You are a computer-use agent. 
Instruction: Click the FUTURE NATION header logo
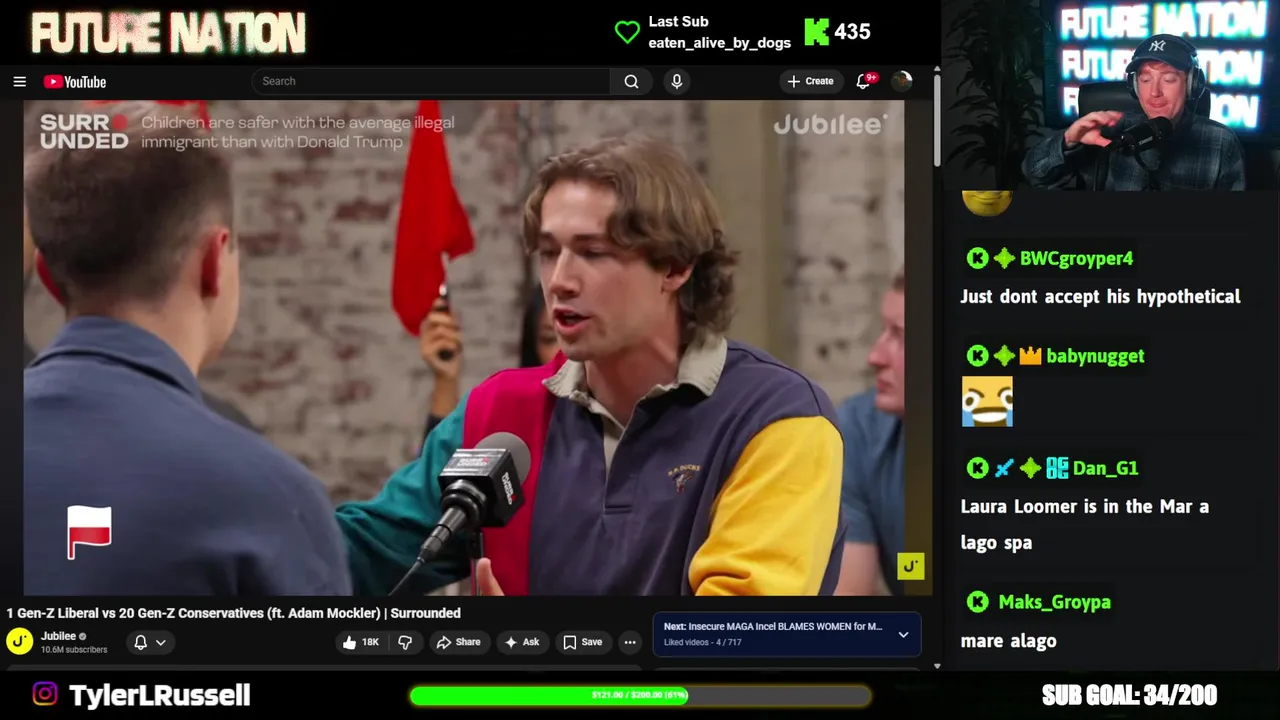coord(168,34)
